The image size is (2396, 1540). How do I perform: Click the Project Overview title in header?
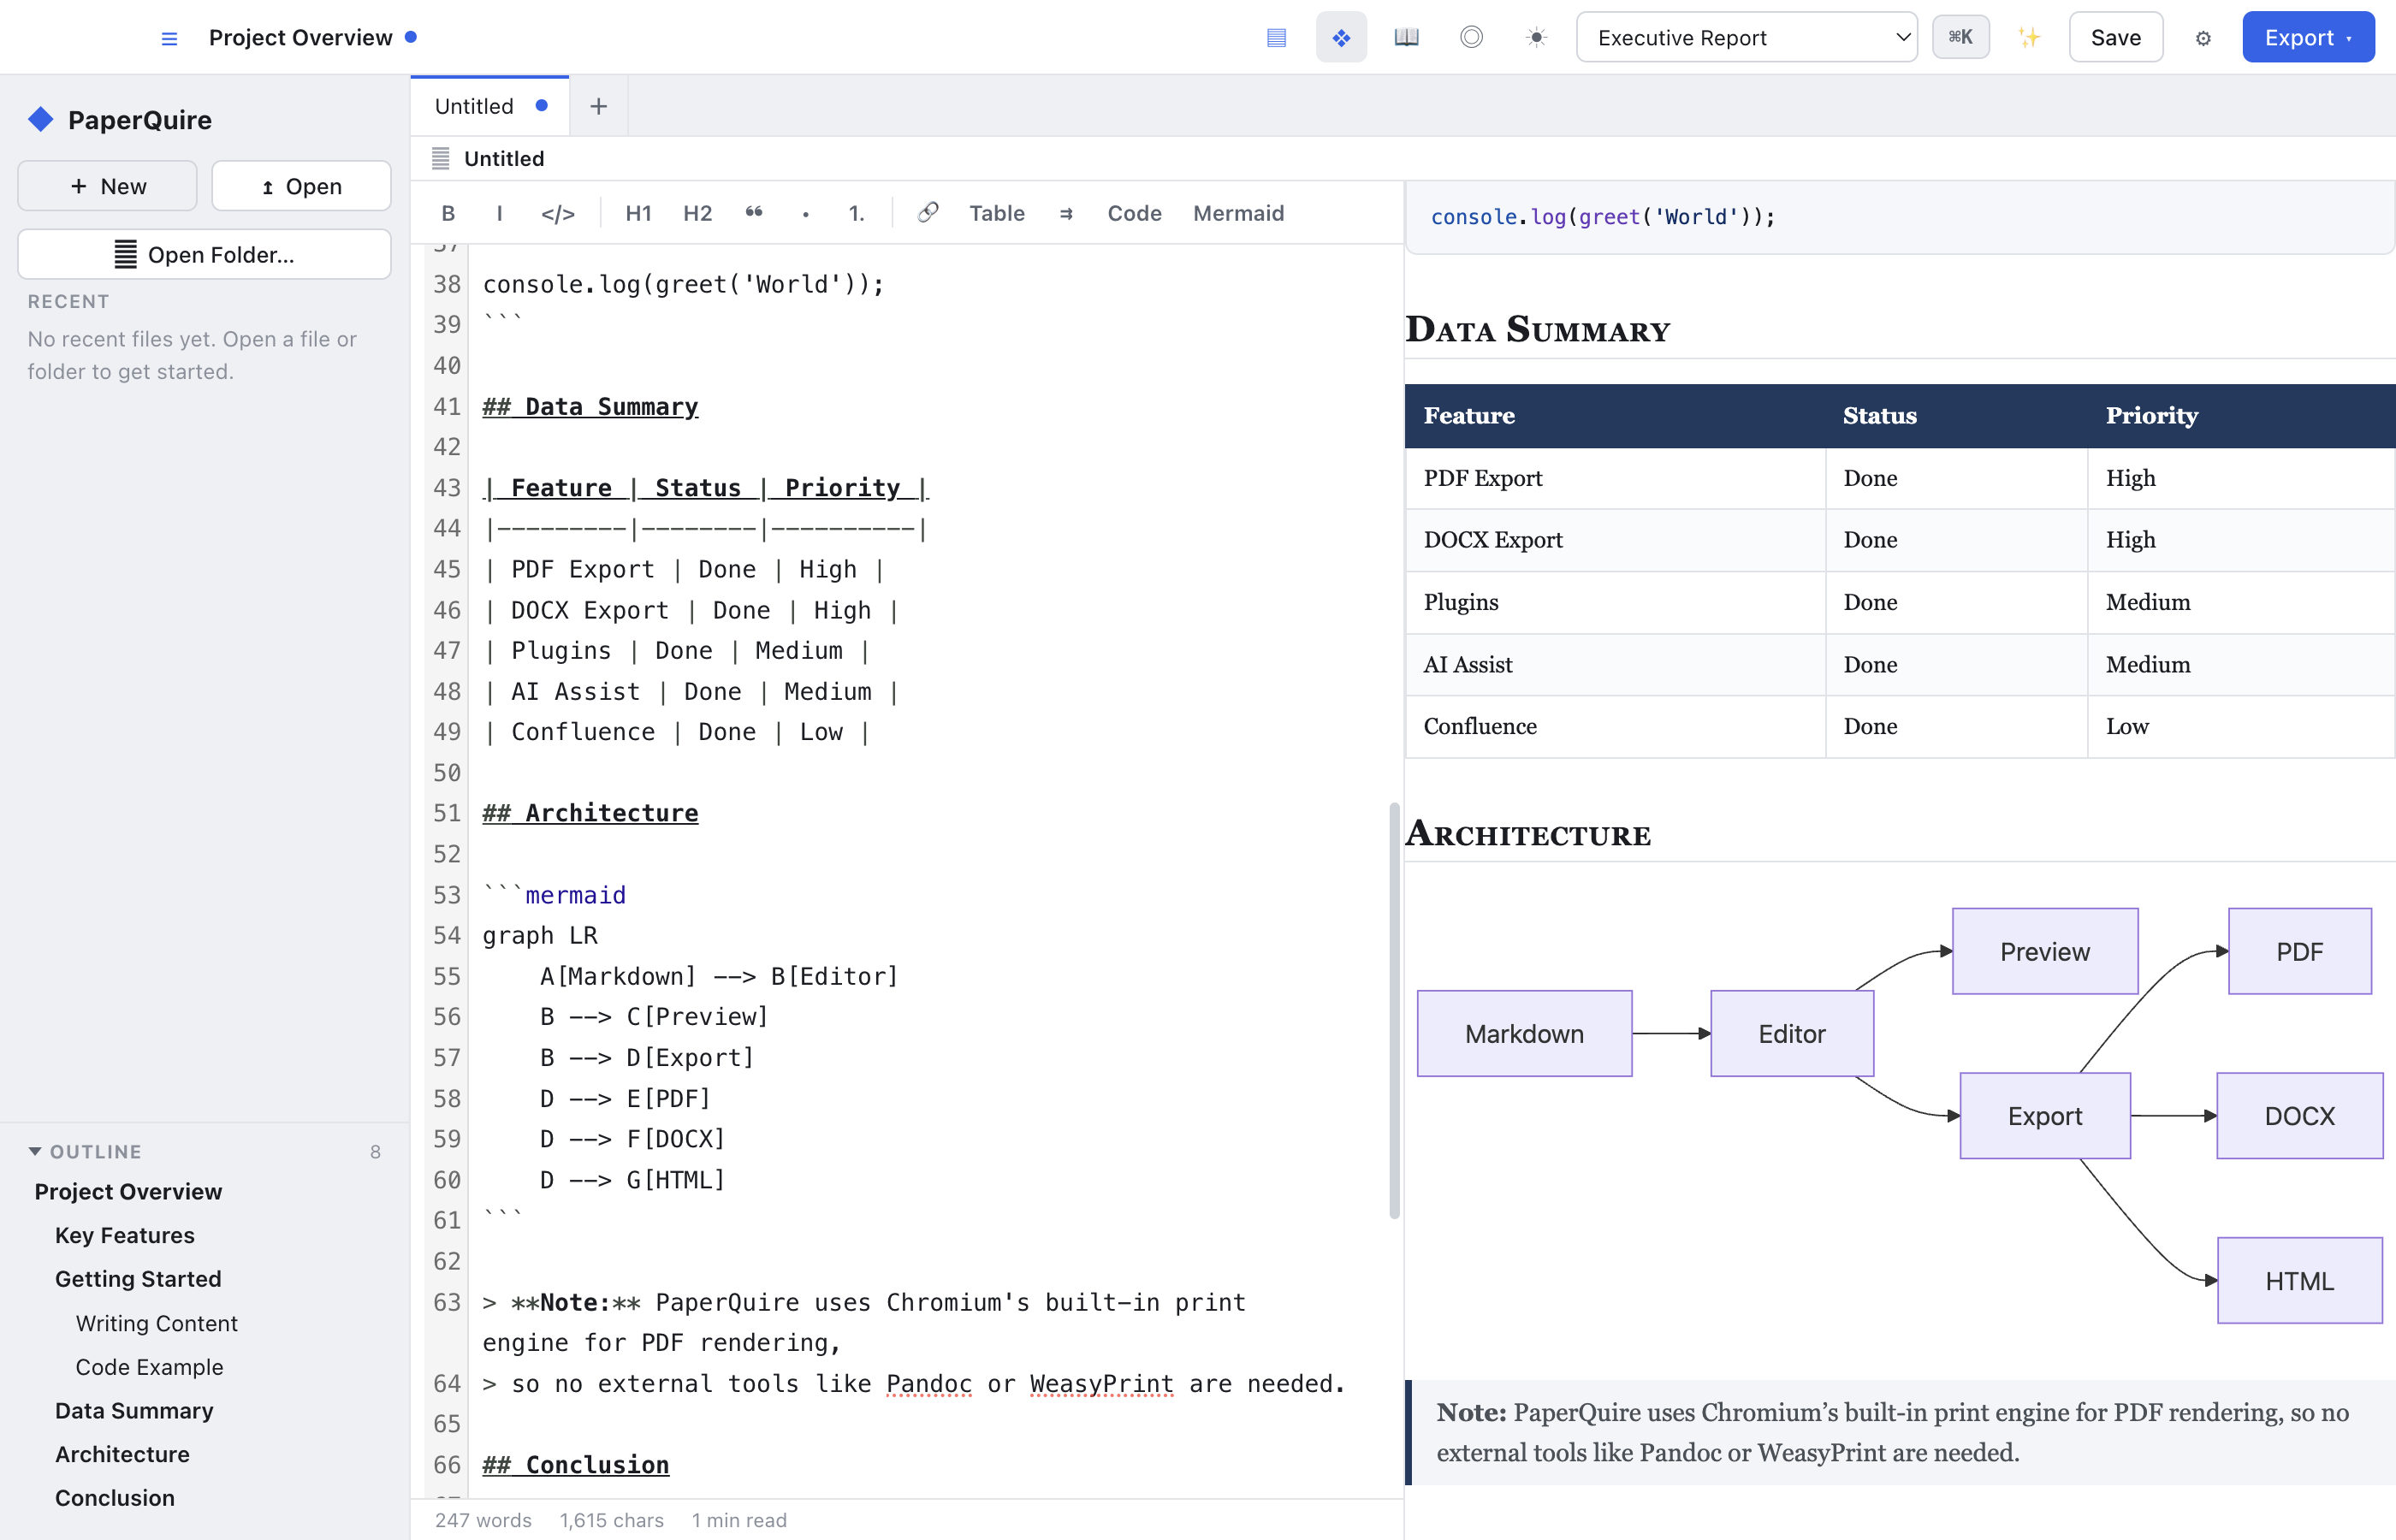coord(300,38)
